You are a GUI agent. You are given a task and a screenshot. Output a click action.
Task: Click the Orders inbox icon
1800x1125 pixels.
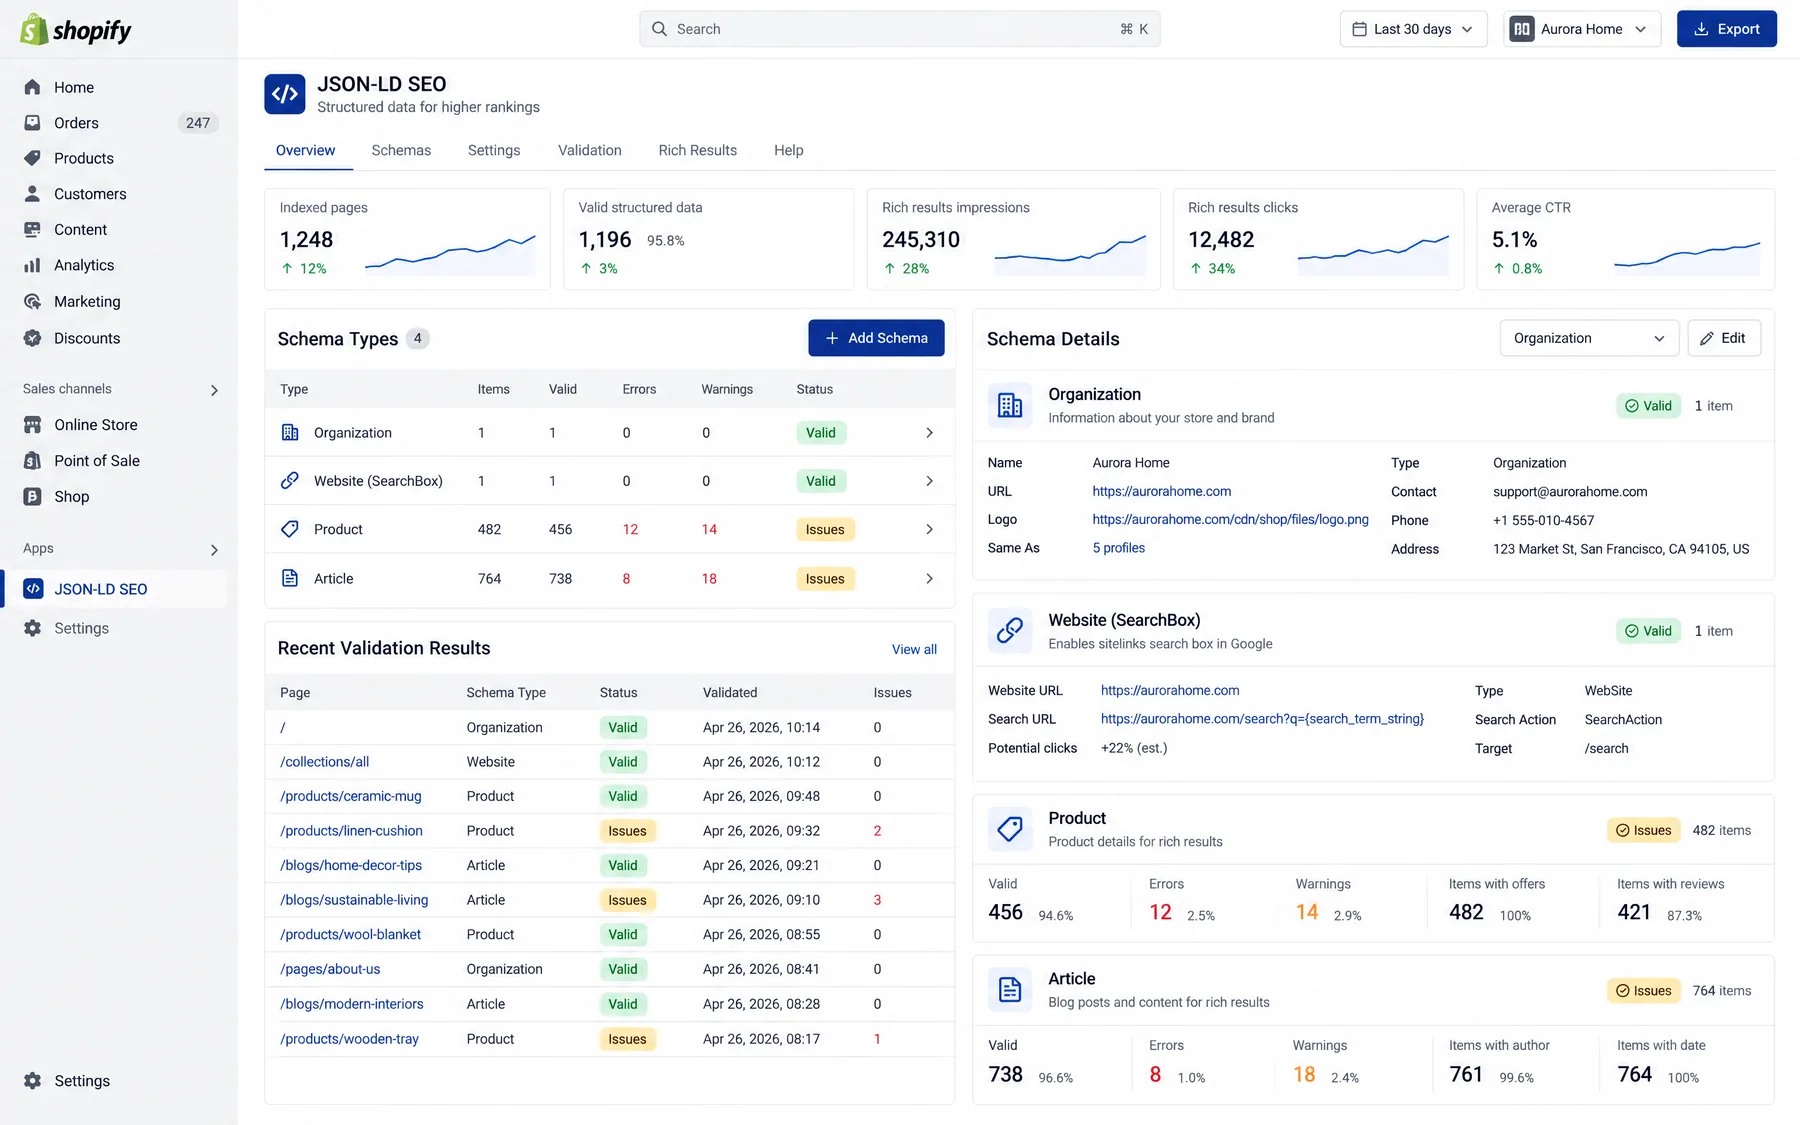tap(33, 123)
